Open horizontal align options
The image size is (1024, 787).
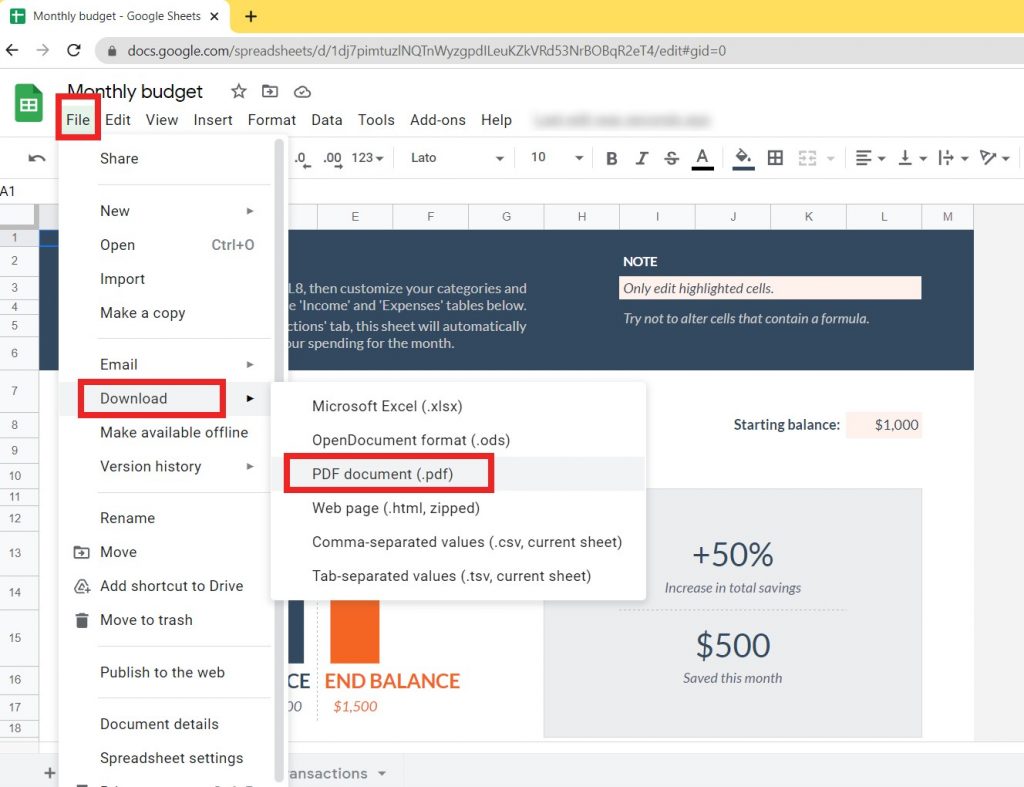(x=870, y=158)
